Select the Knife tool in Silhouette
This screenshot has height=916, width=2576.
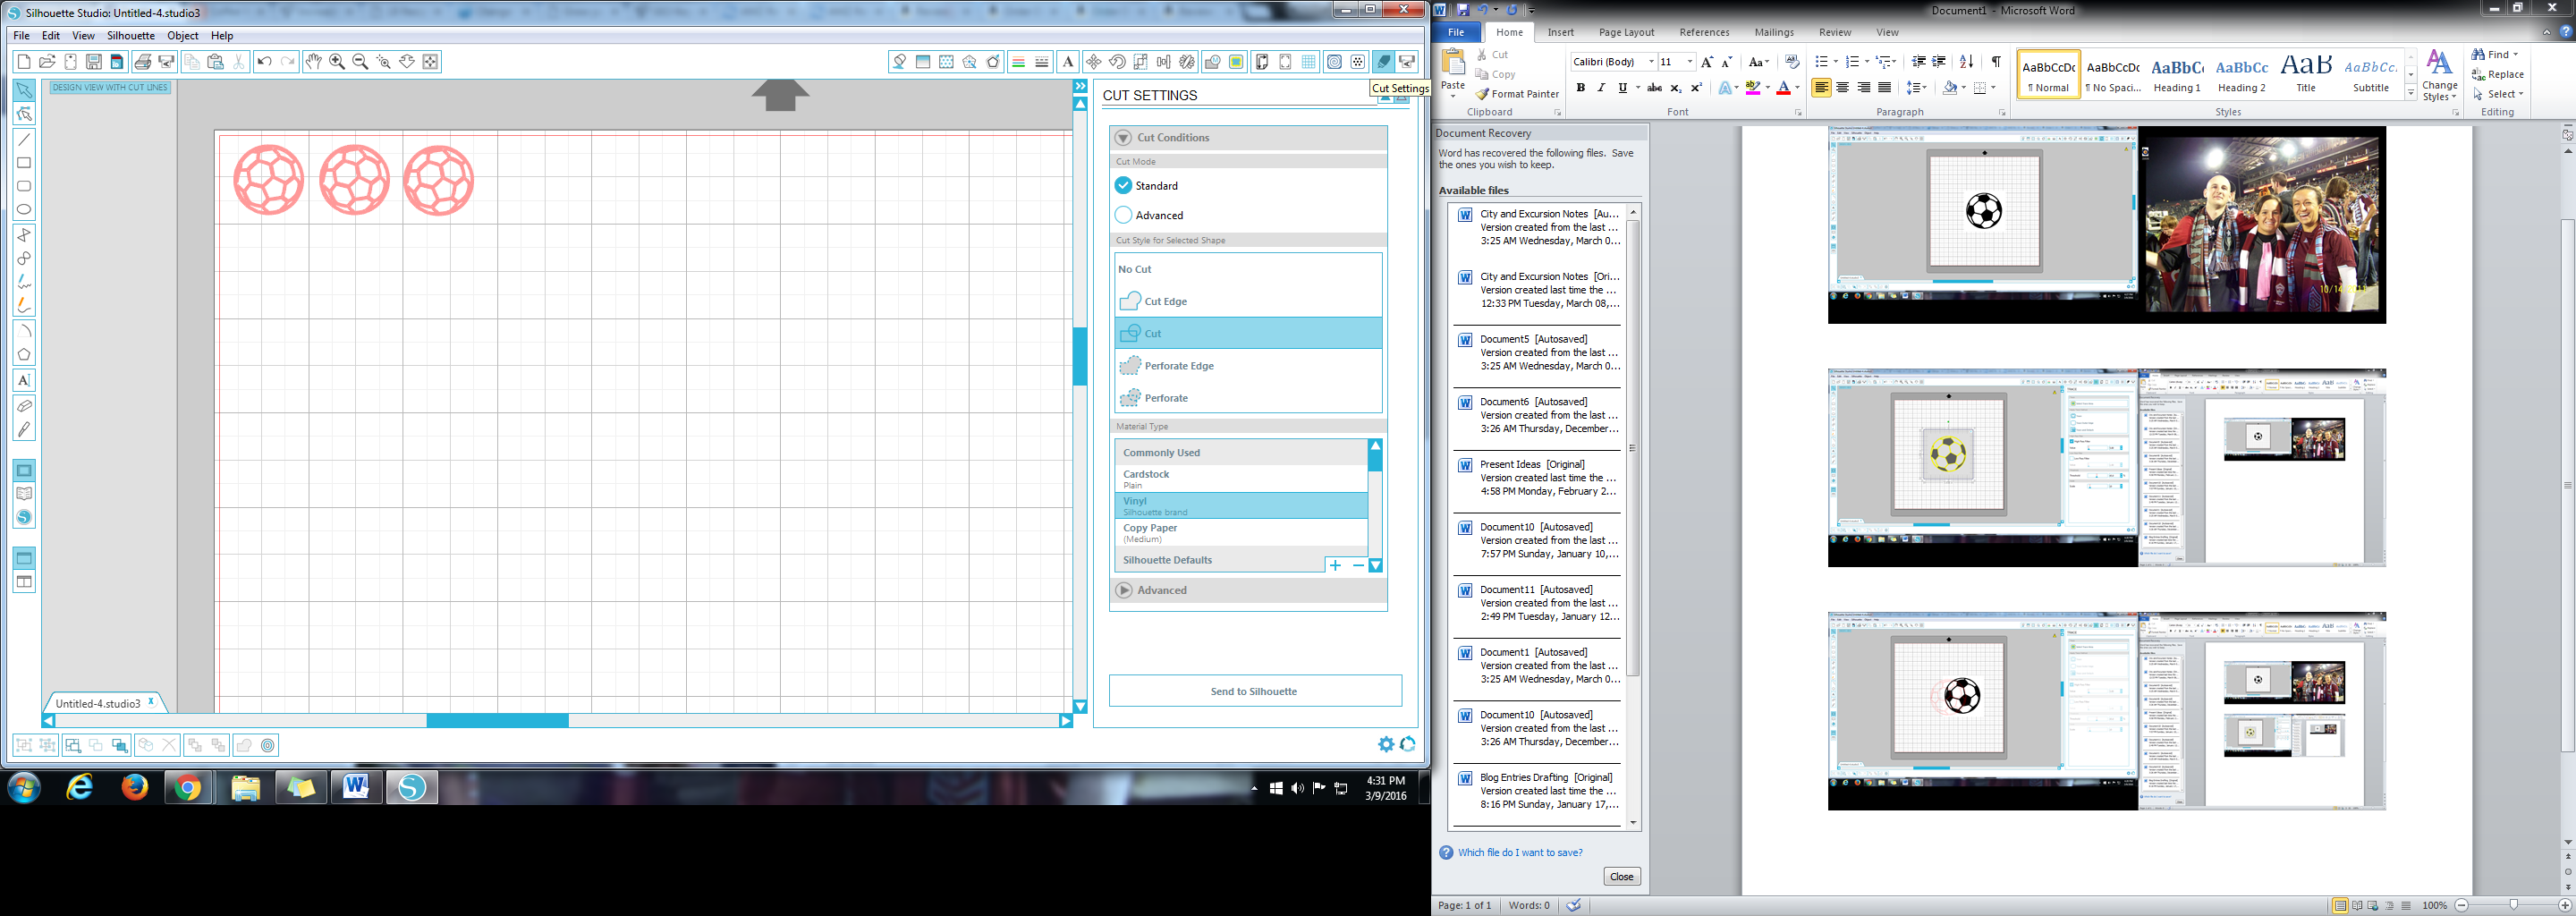click(24, 429)
